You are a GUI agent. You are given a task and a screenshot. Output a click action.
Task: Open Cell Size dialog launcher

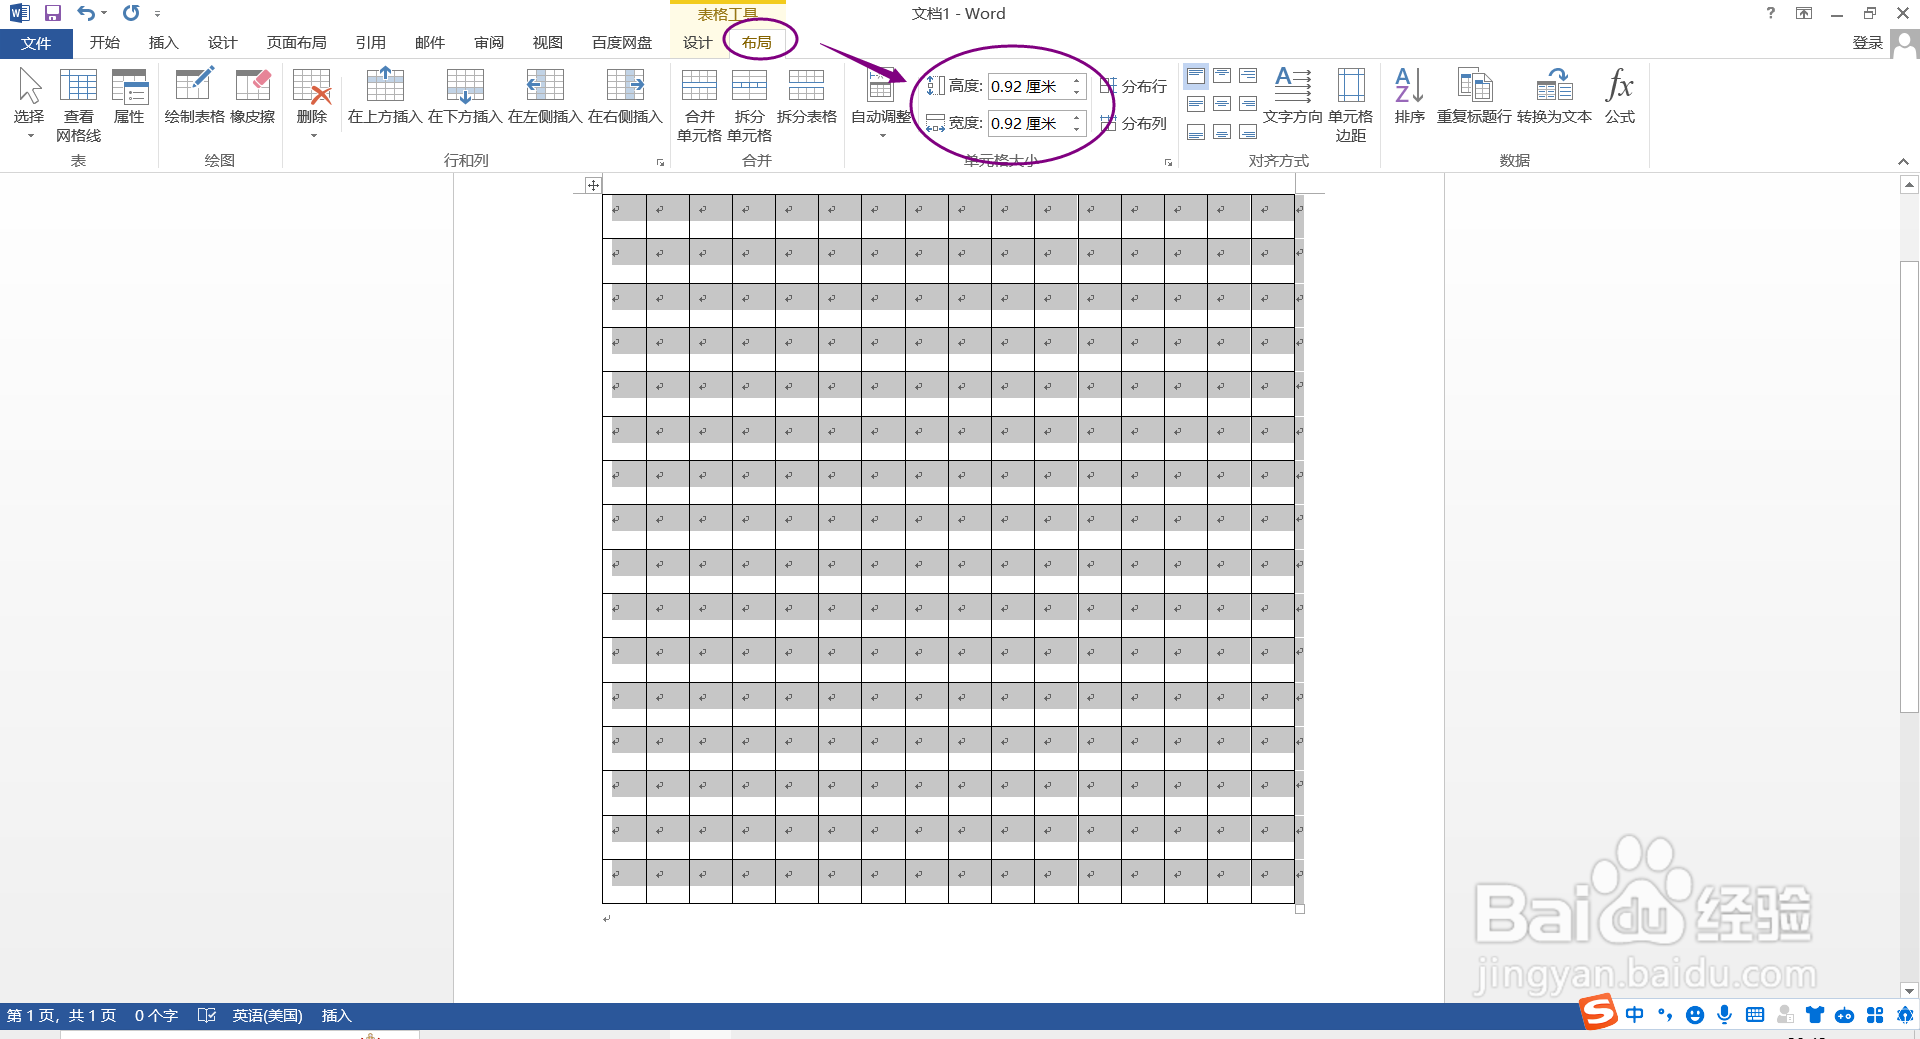(x=1168, y=162)
